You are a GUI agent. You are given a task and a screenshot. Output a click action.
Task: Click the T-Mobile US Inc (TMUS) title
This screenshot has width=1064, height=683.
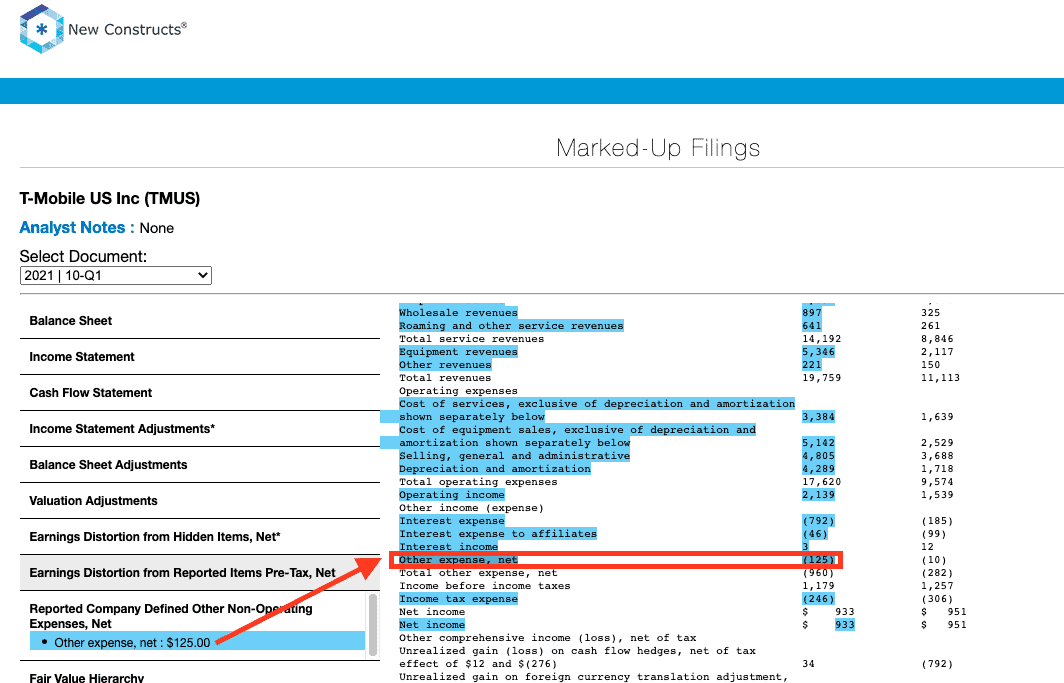[110, 199]
